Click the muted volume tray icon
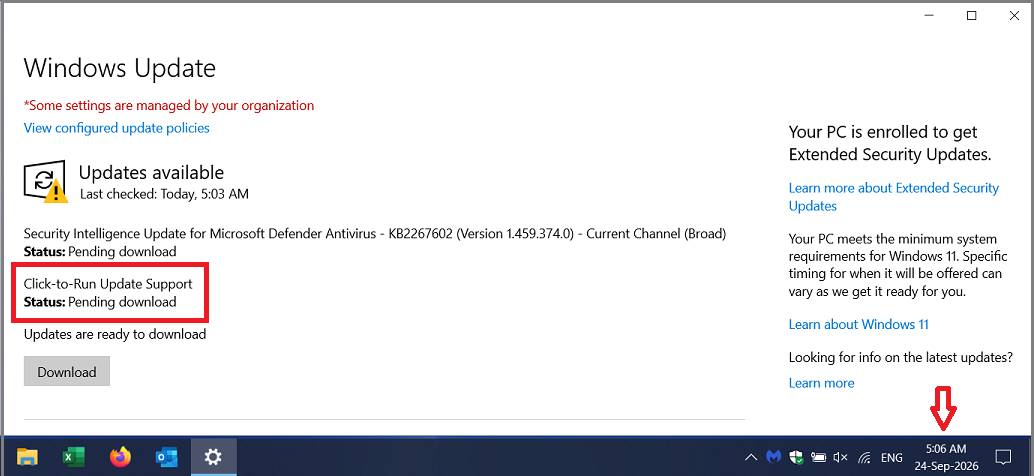Viewport: 1034px width, 476px height. coord(840,457)
